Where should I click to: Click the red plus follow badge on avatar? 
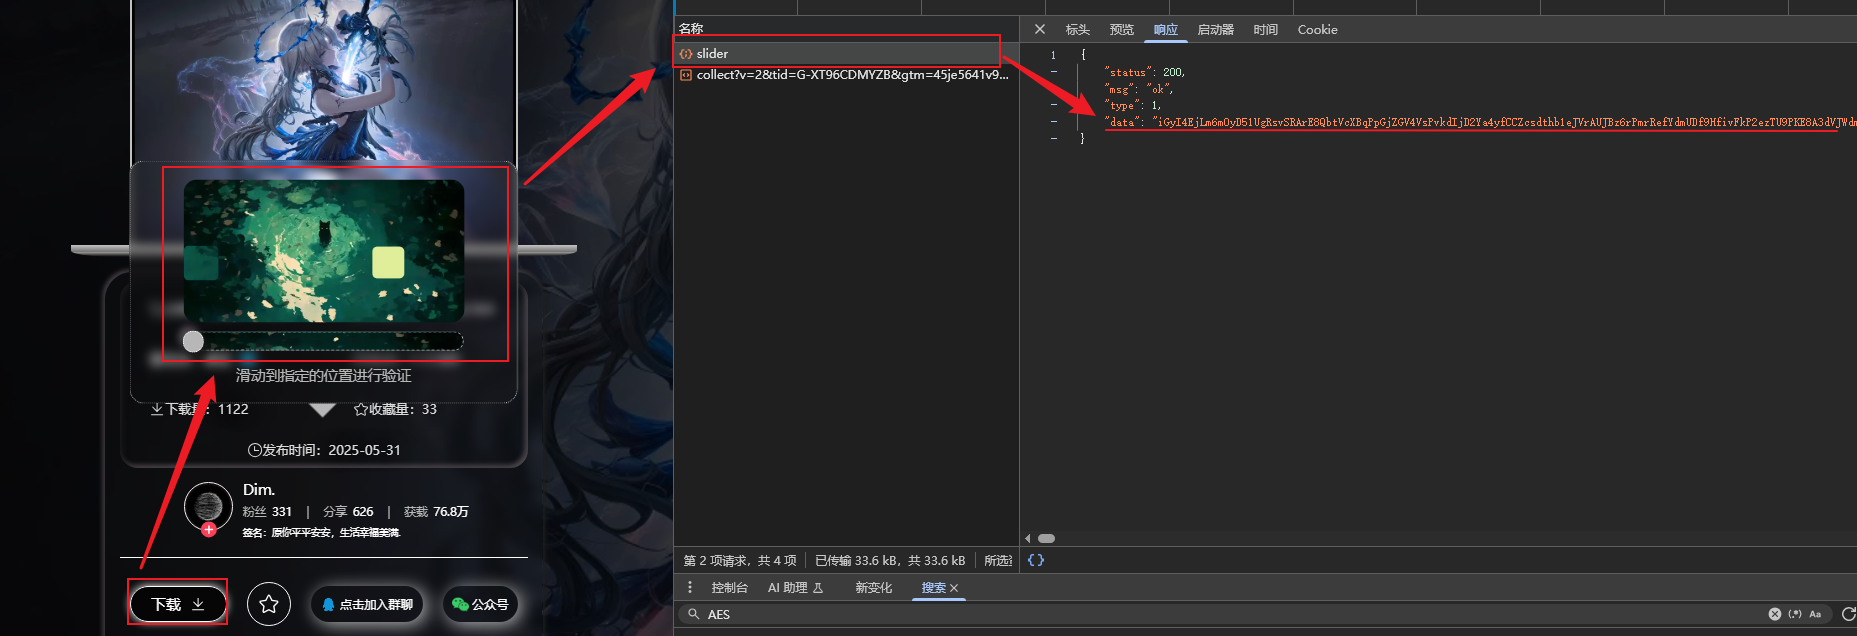click(209, 529)
